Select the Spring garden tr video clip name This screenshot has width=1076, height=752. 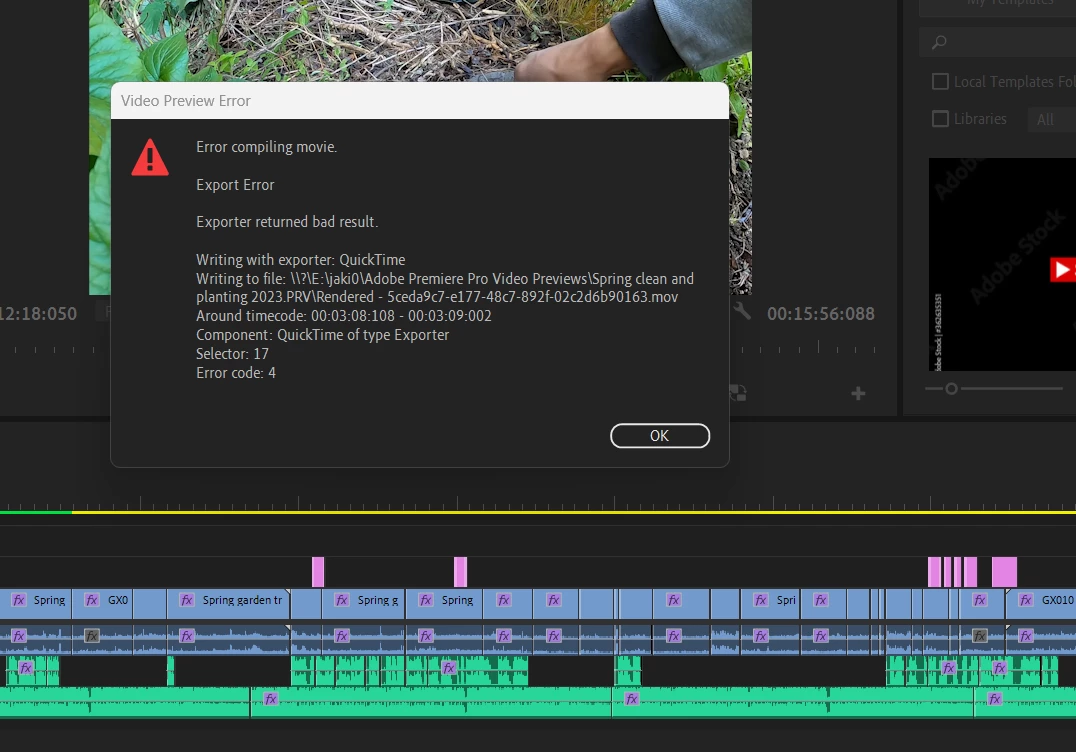pos(242,600)
